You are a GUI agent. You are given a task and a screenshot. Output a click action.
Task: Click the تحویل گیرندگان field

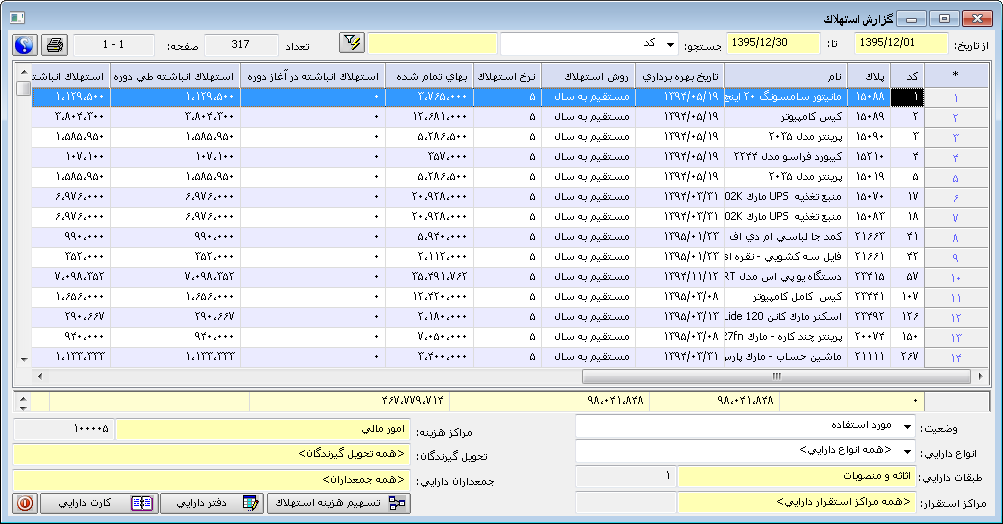coord(212,454)
